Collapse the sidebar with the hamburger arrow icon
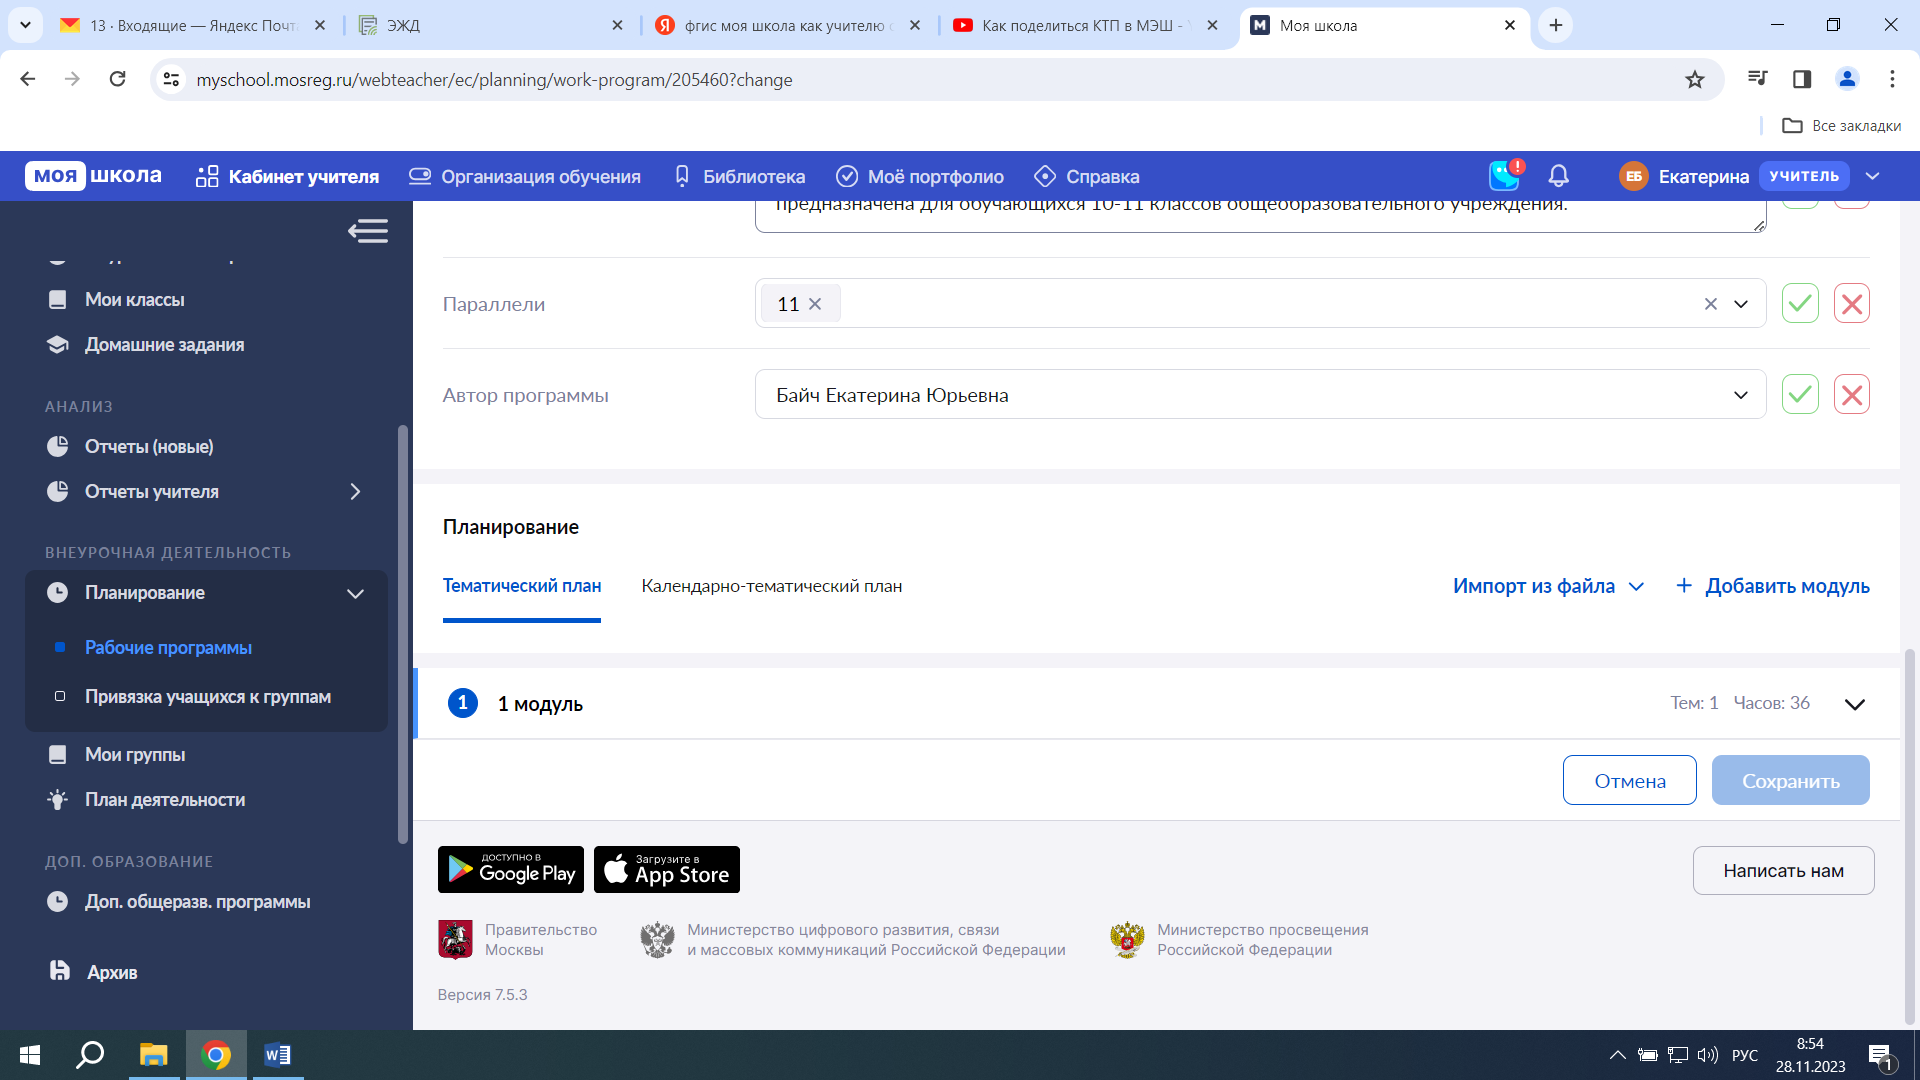 (368, 231)
